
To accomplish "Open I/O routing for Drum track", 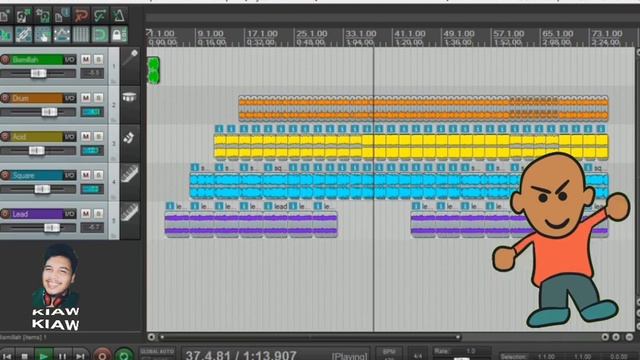I will click(70, 98).
